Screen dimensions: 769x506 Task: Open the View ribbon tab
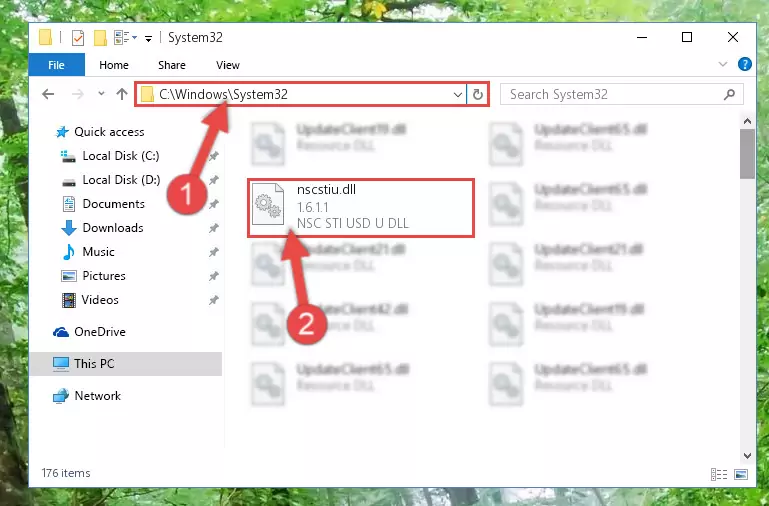[x=228, y=65]
